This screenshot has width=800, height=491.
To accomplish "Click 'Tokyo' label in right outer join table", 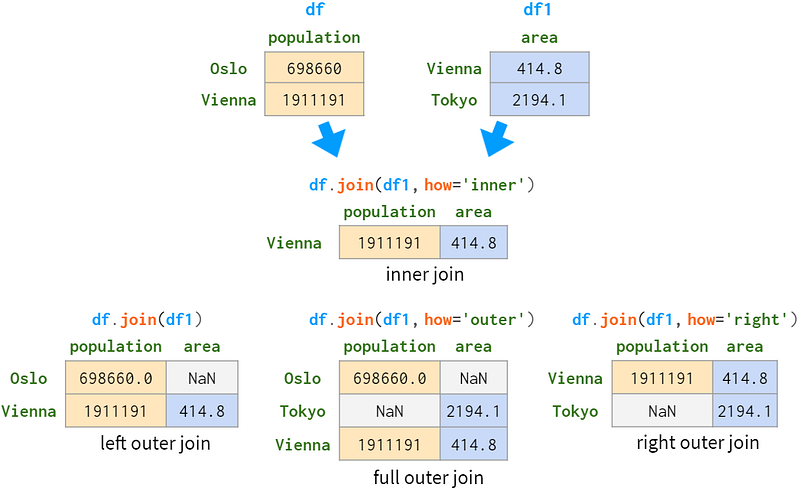I will pos(575,411).
